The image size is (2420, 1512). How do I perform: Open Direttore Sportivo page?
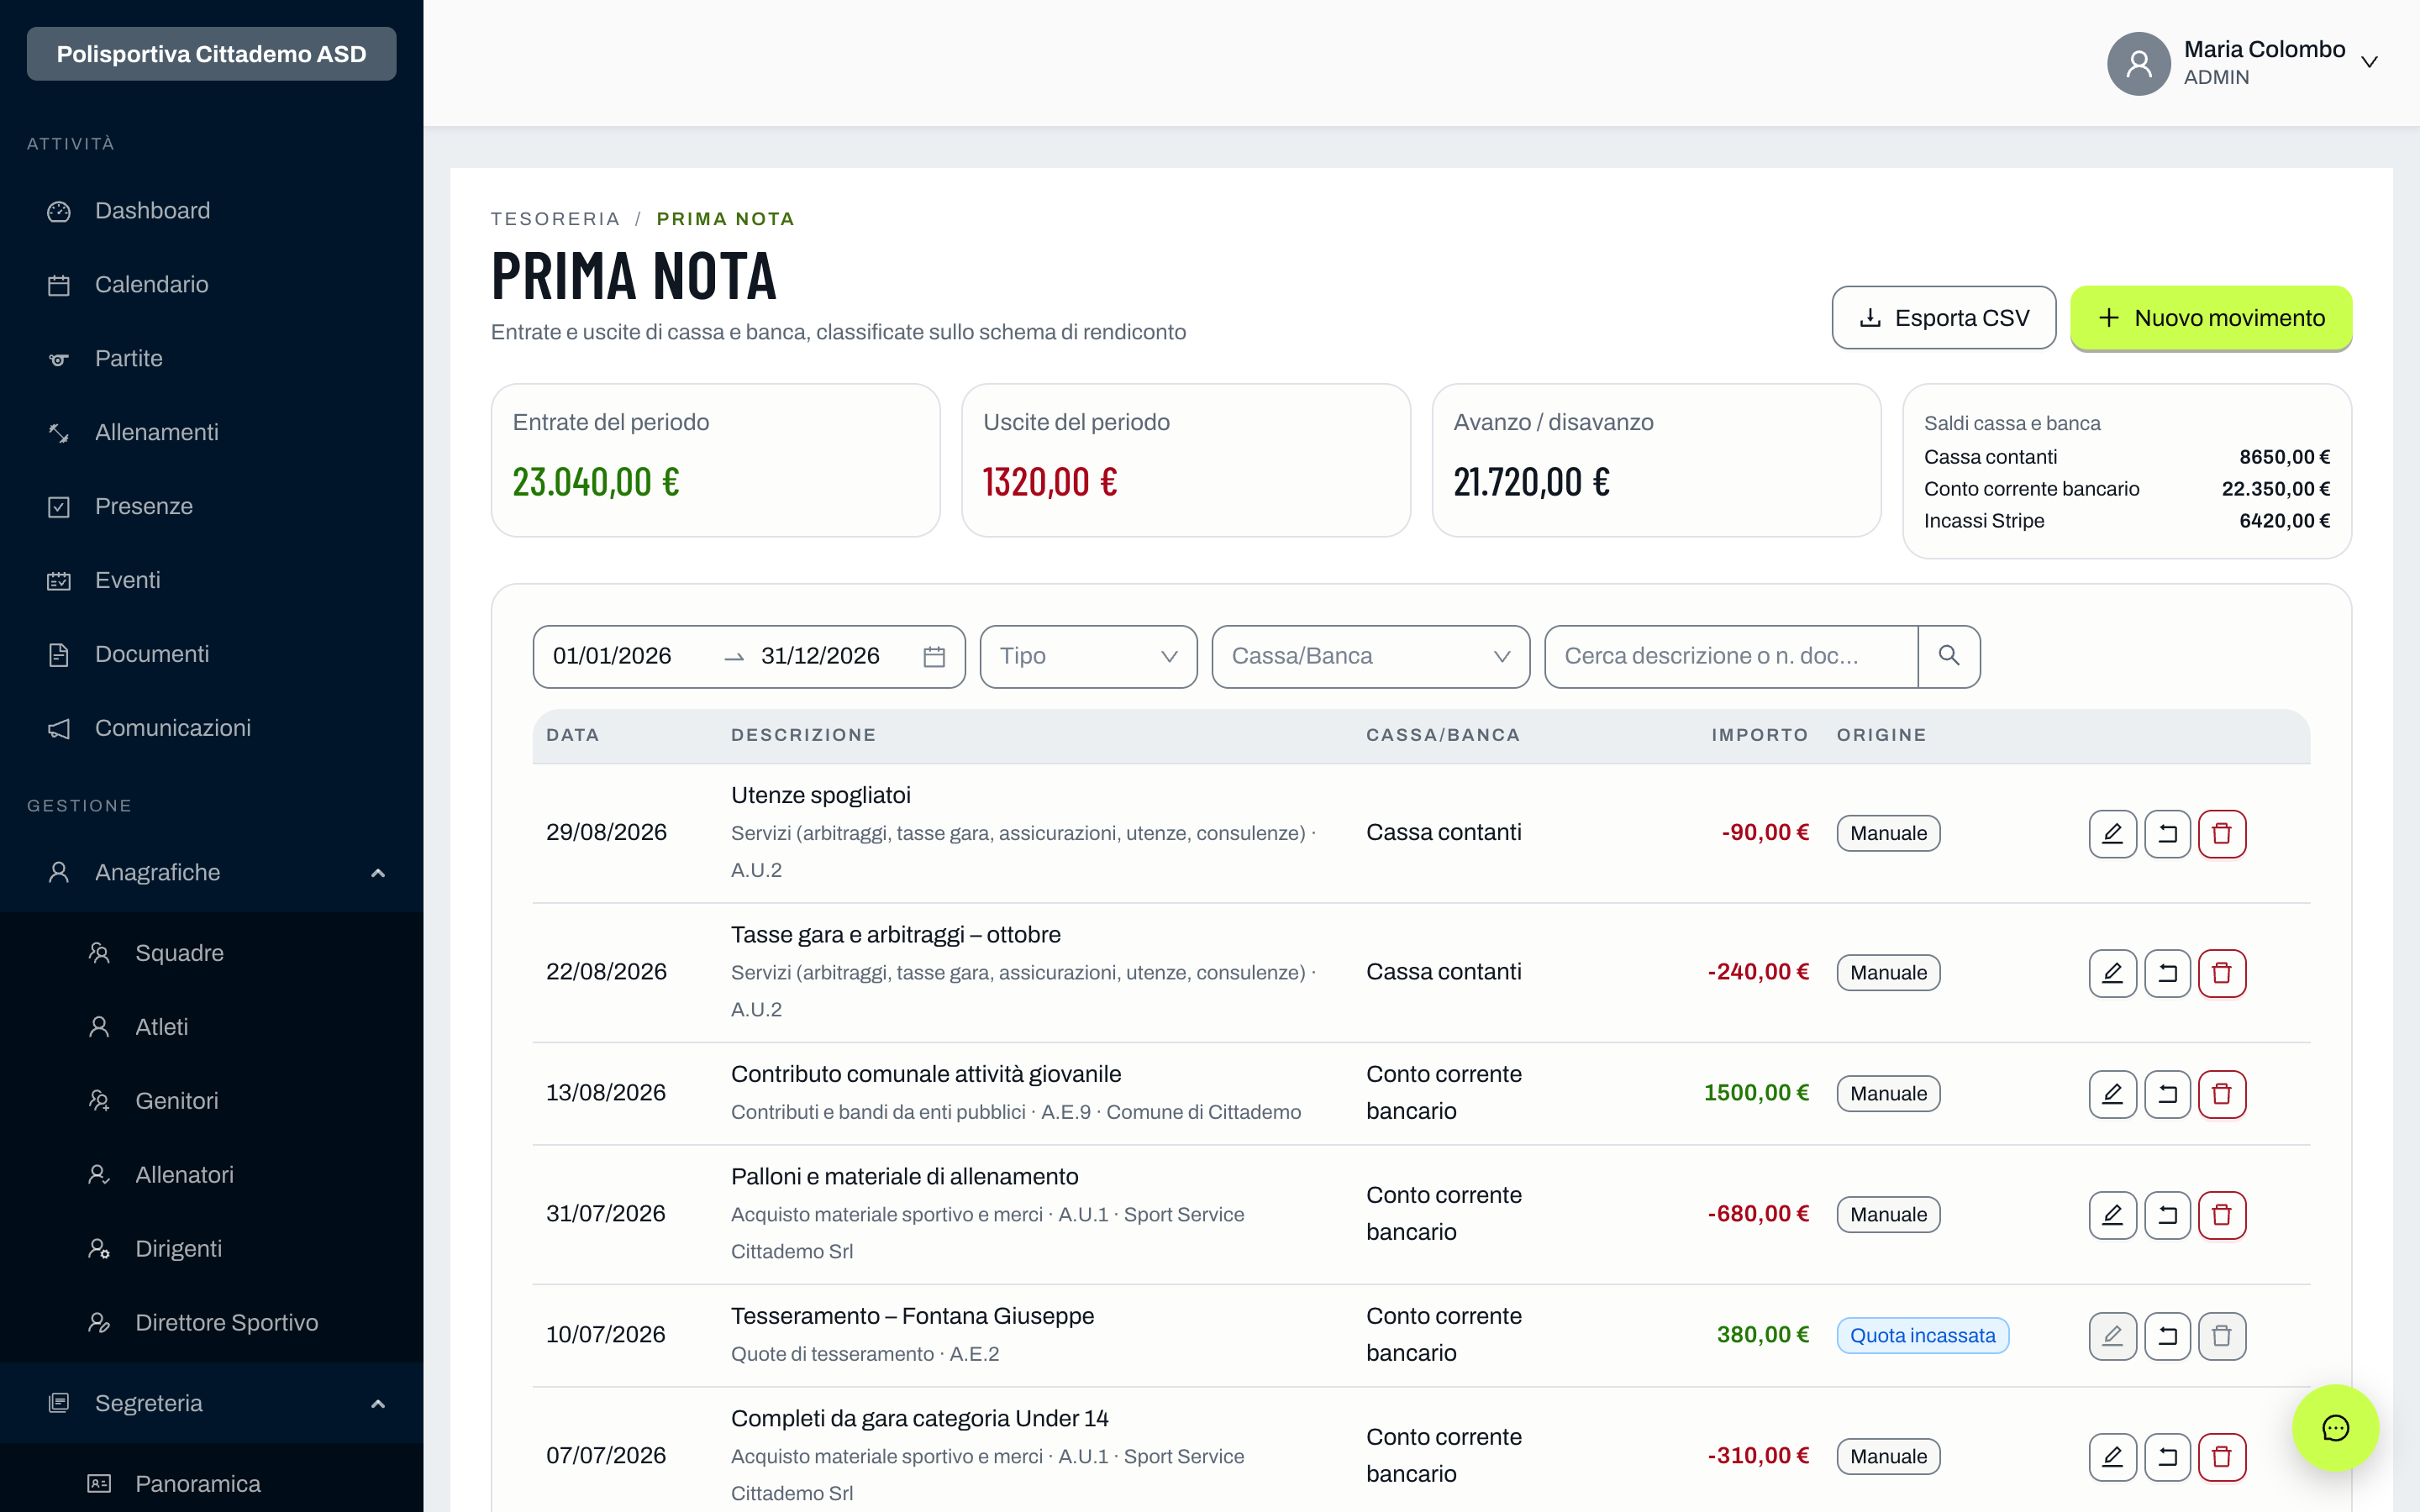point(212,1323)
